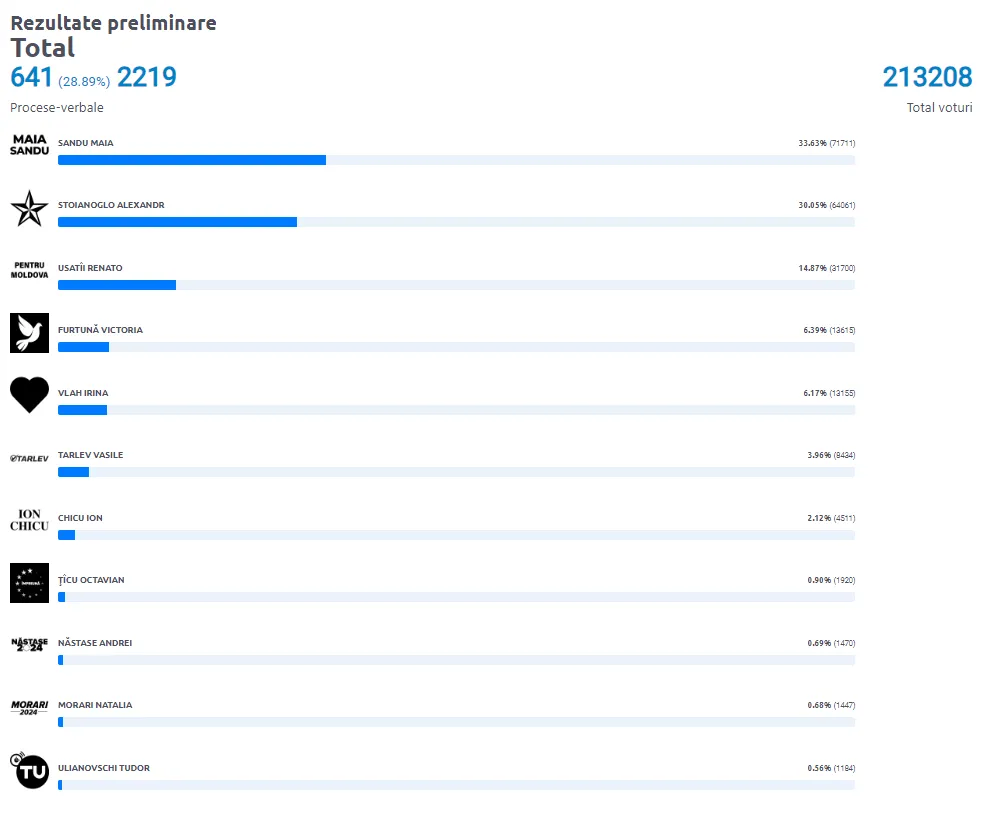Click the 213208 total votes number

point(926,77)
